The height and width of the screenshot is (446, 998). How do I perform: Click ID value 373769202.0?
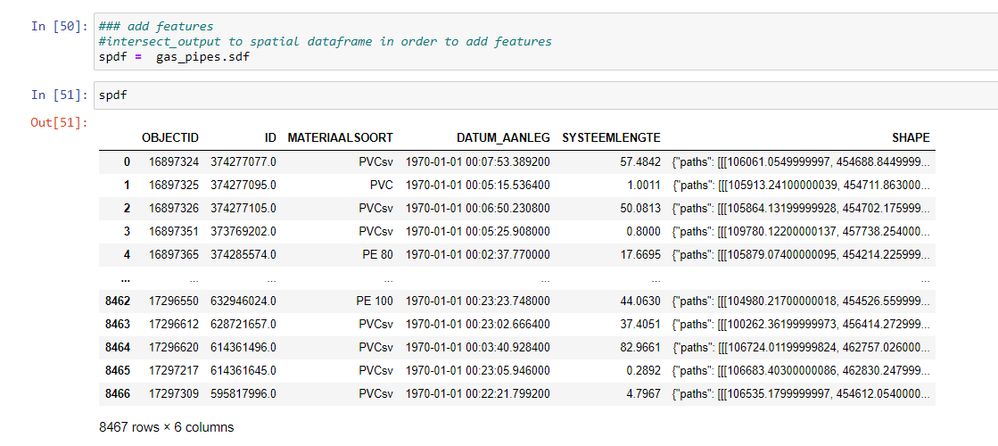[244, 232]
